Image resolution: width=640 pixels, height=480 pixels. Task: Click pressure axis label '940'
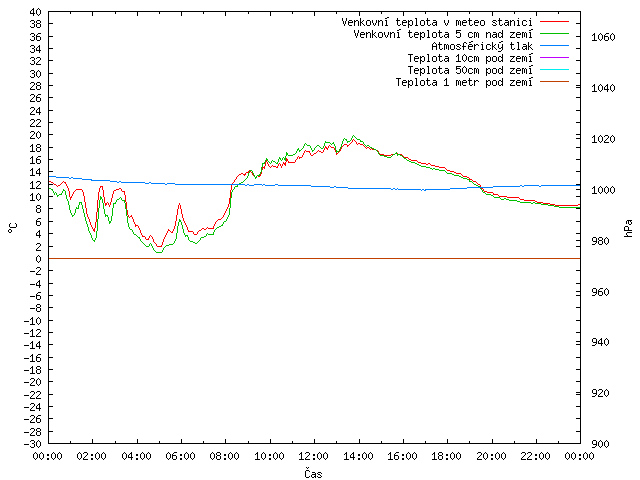point(600,342)
